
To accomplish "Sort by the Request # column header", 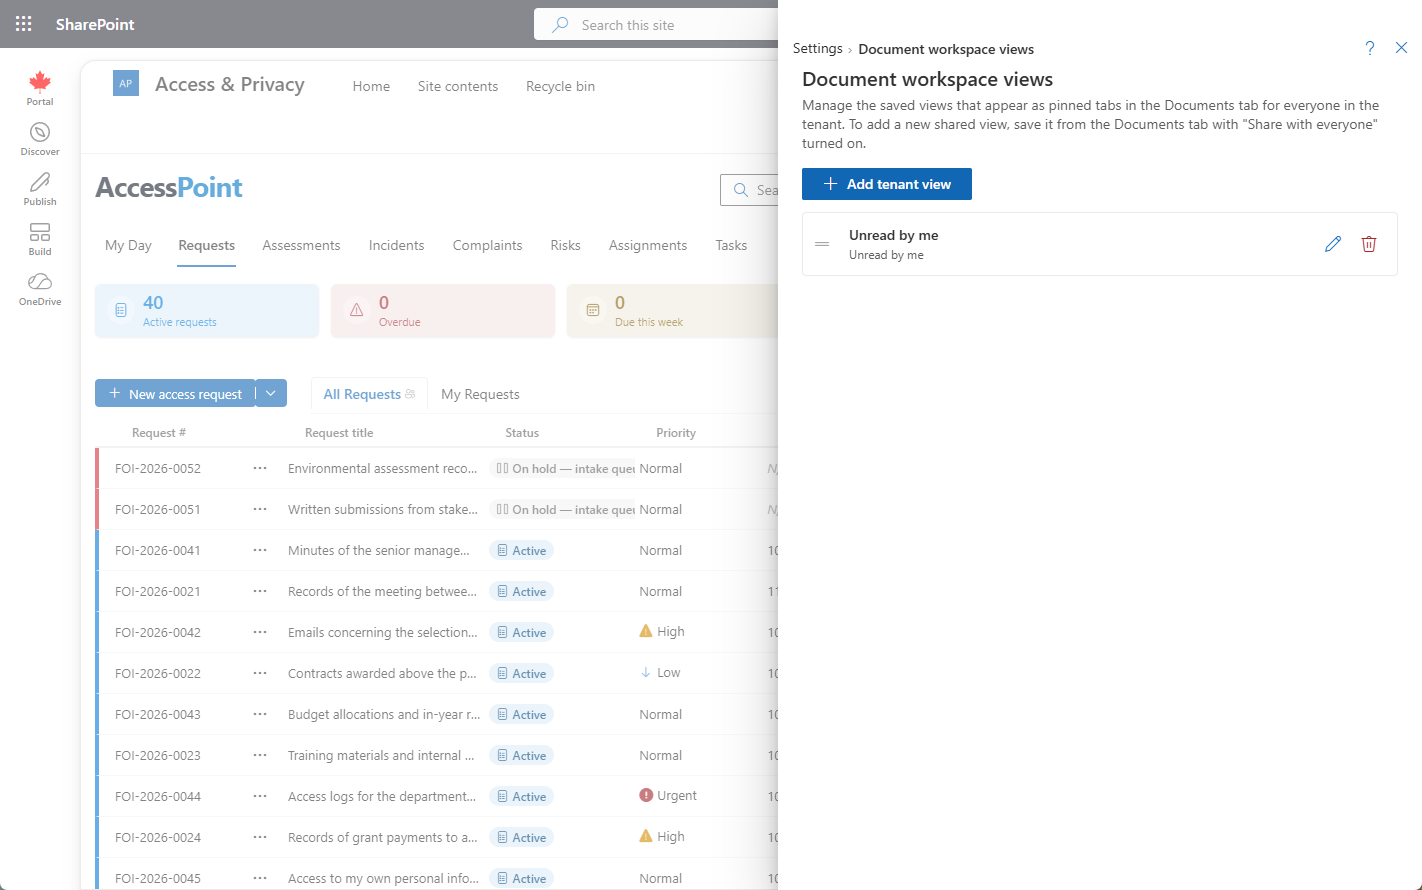I will 159,433.
